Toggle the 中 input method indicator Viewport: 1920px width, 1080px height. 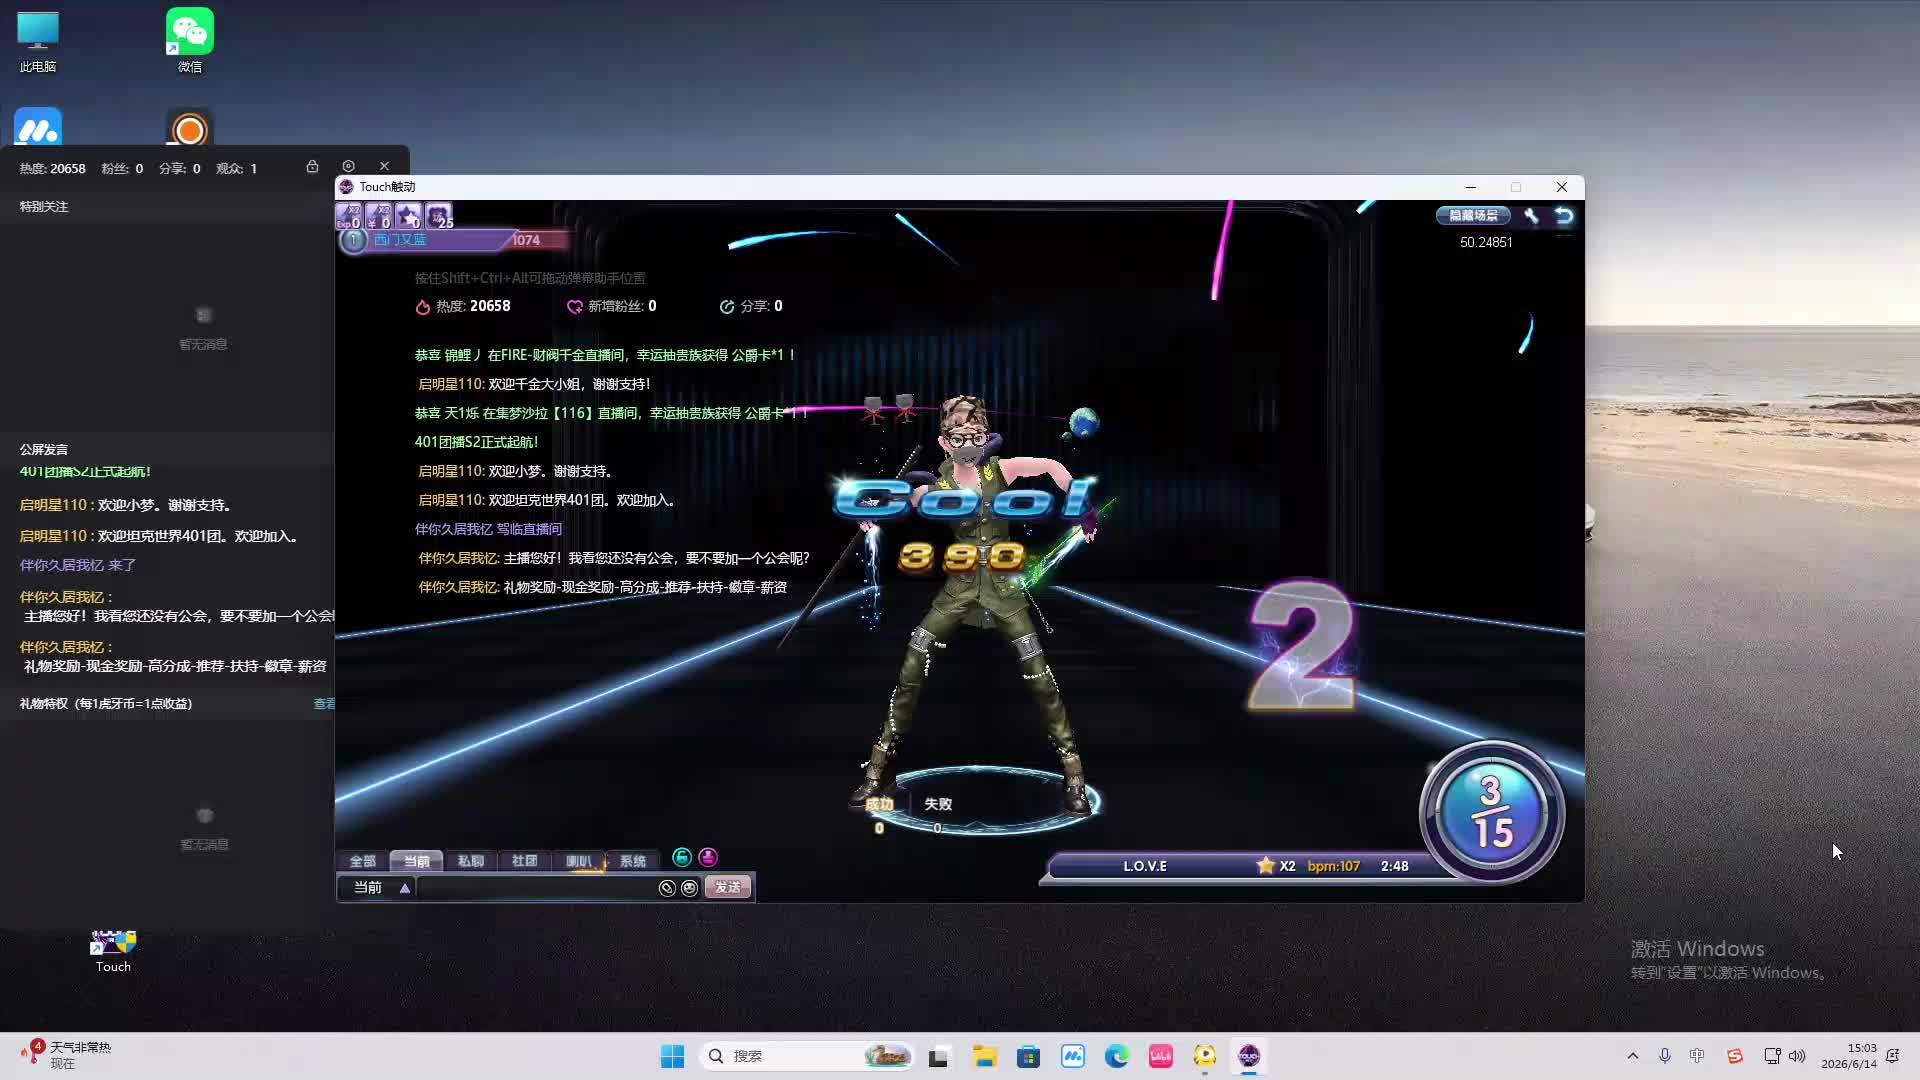click(x=1697, y=1056)
